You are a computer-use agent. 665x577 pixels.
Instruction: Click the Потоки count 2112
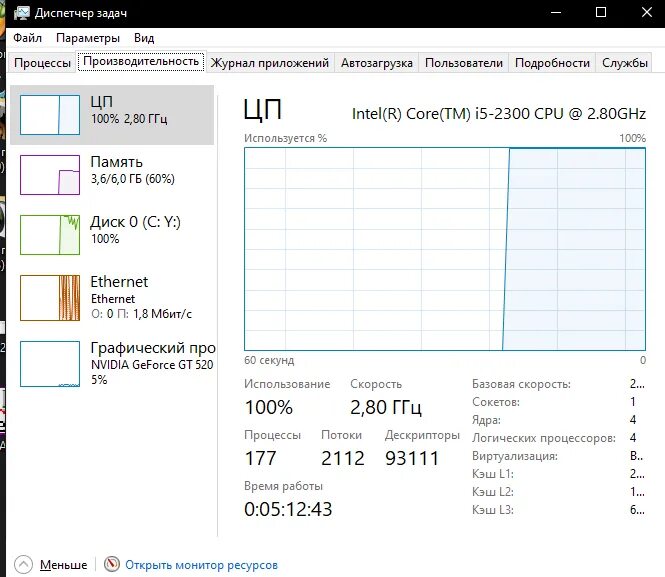pyautogui.click(x=343, y=458)
